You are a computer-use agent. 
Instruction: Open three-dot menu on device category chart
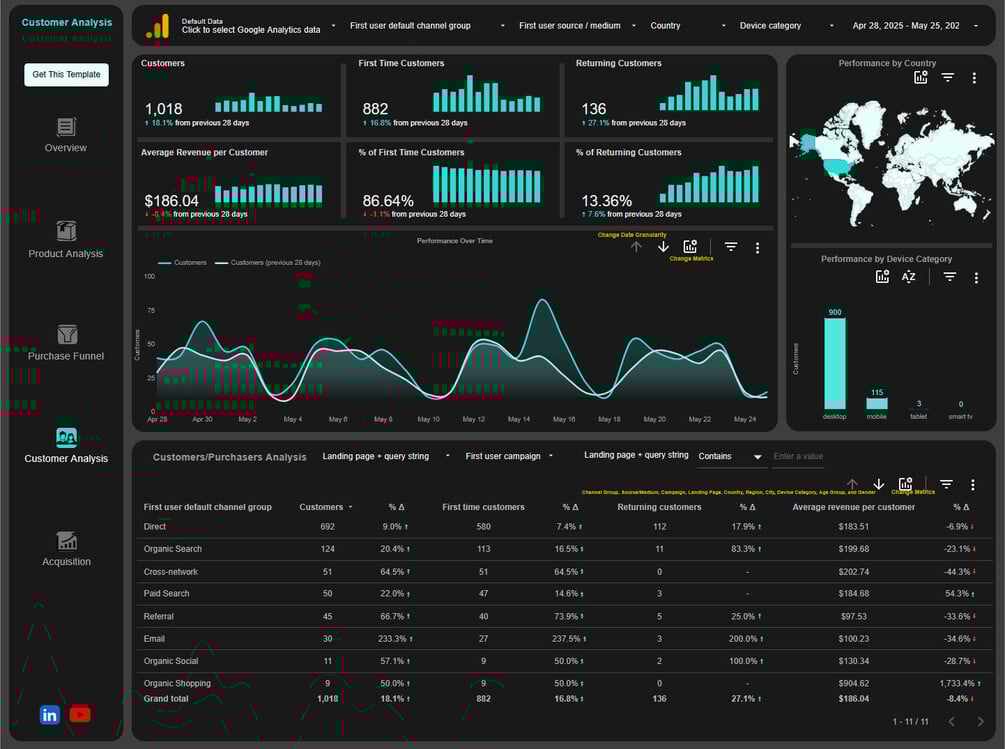[x=976, y=278]
